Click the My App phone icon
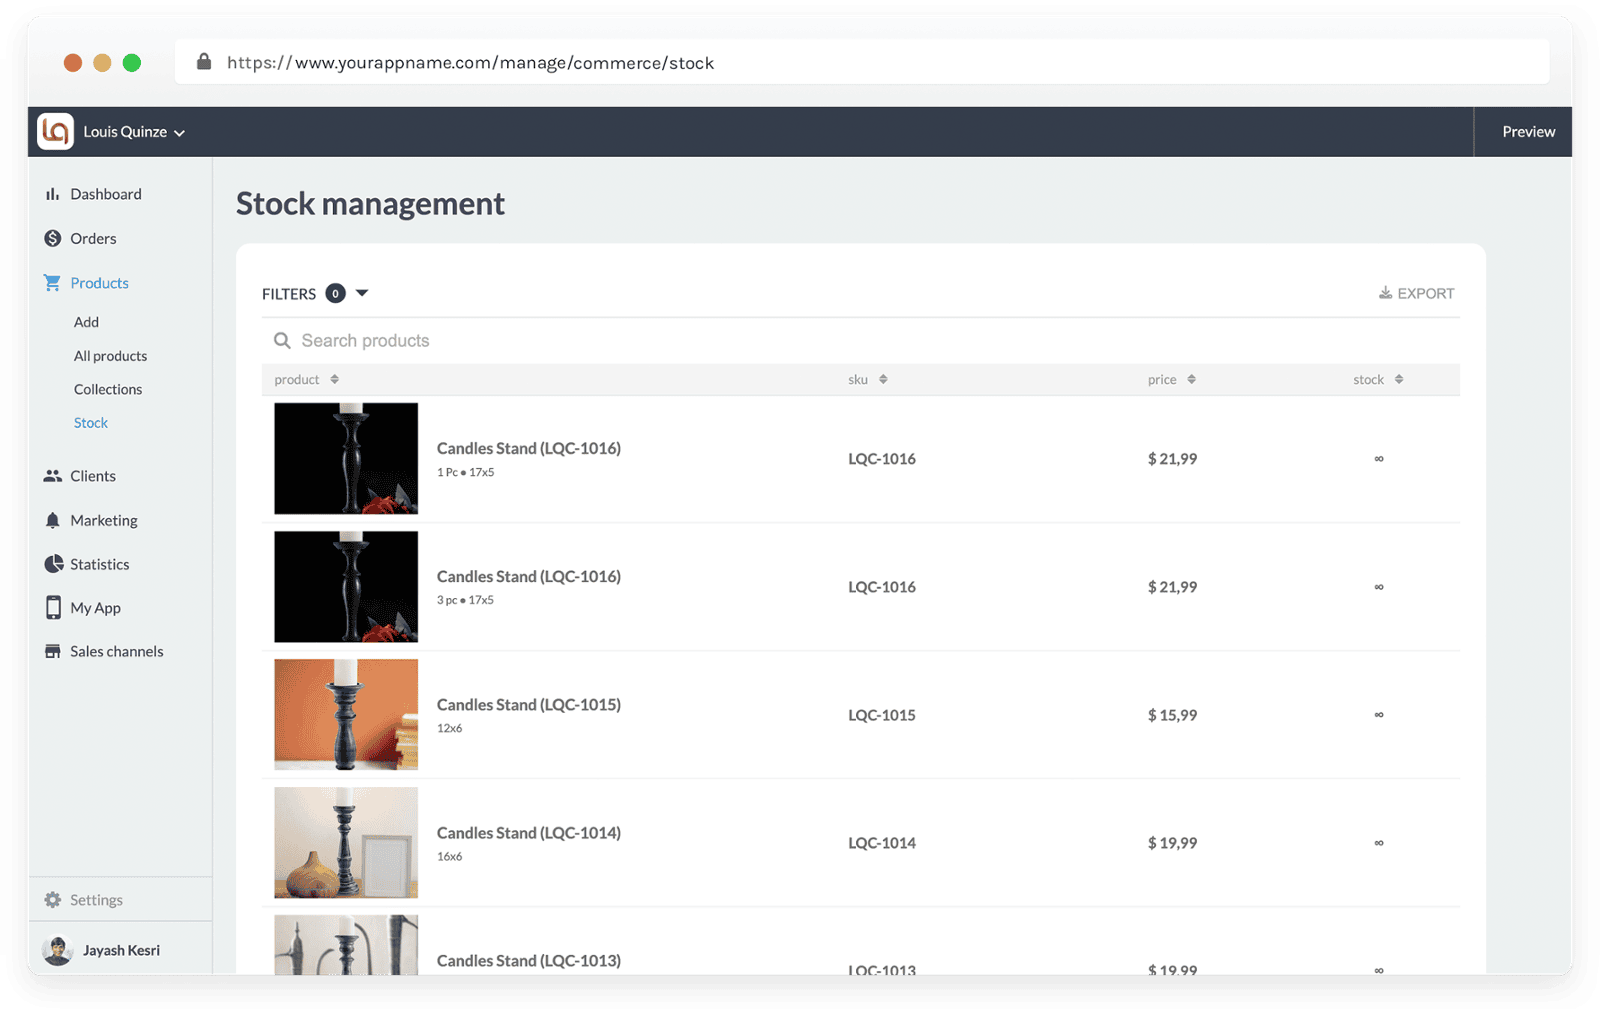This screenshot has width=1600, height=1014. (x=53, y=607)
